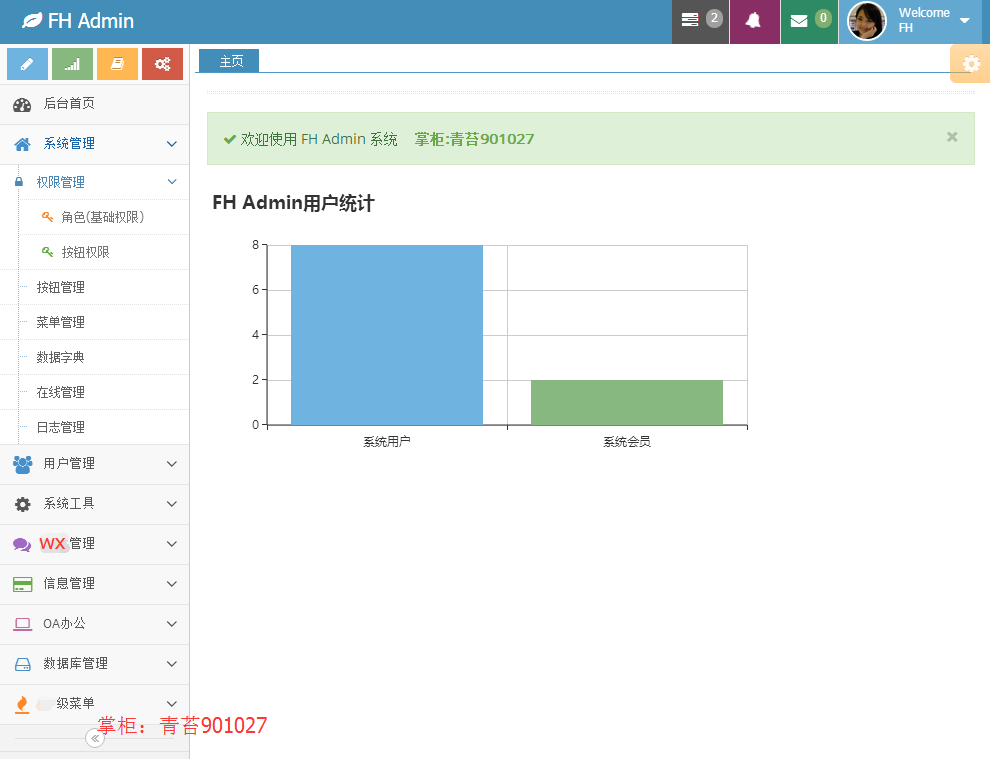Click the dashboard gauge icon
This screenshot has width=990, height=759.
pos(22,105)
